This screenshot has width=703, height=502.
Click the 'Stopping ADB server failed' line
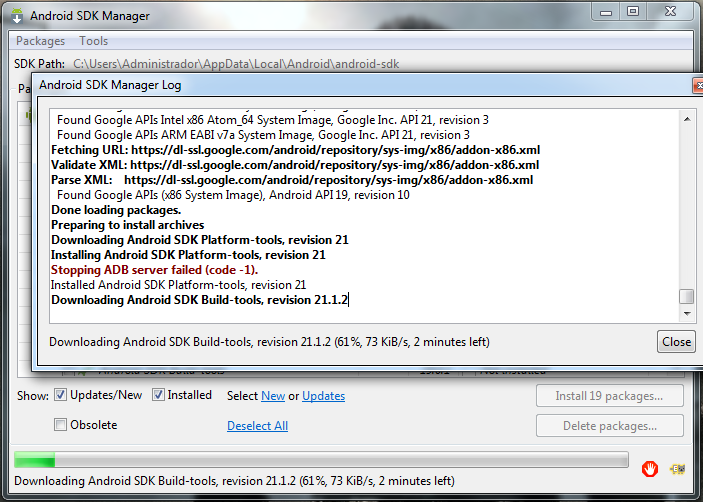tap(154, 270)
